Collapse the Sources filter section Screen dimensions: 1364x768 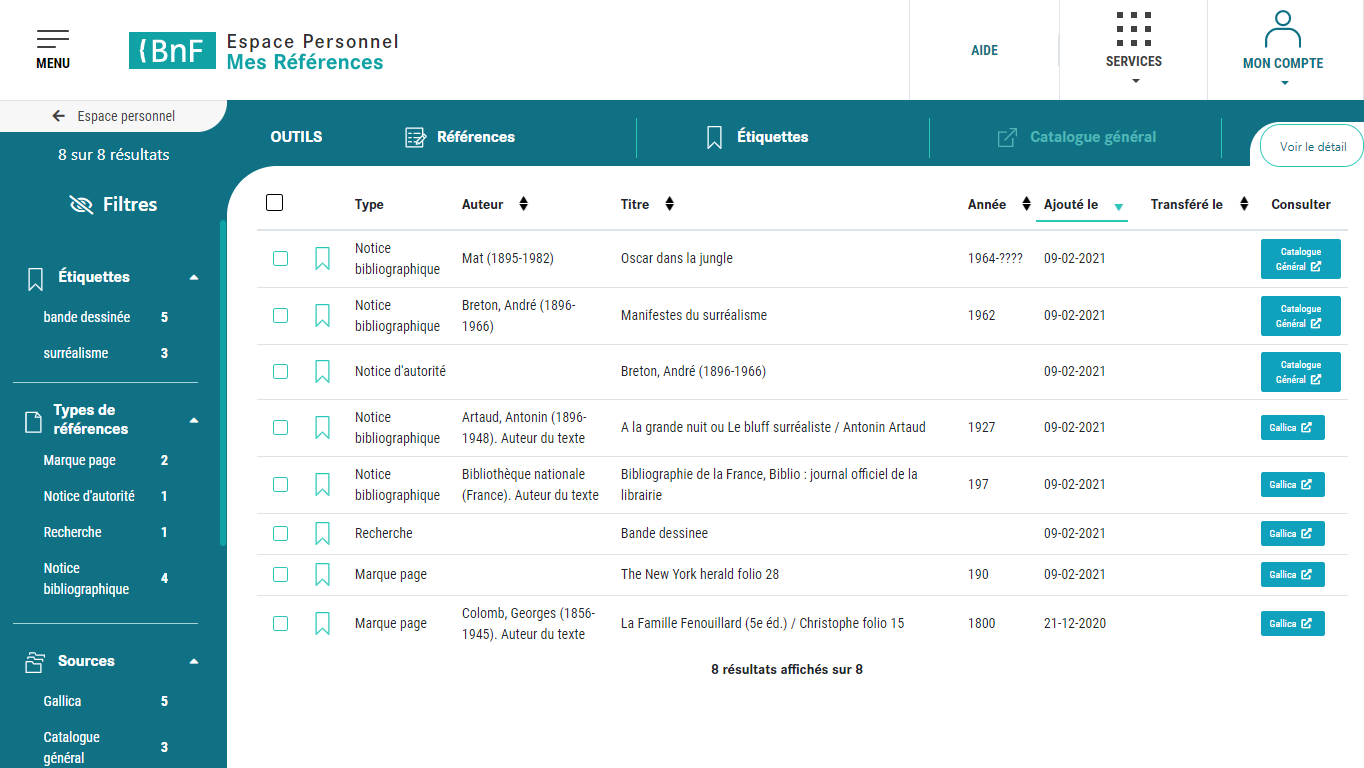(194, 661)
